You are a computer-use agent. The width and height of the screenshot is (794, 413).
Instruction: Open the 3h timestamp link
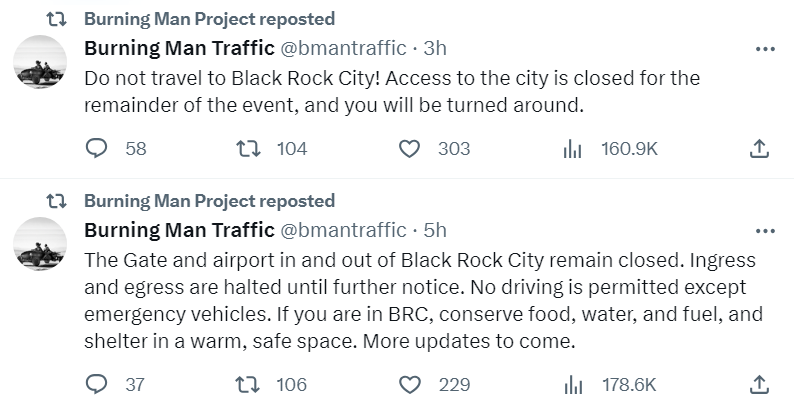(435, 48)
